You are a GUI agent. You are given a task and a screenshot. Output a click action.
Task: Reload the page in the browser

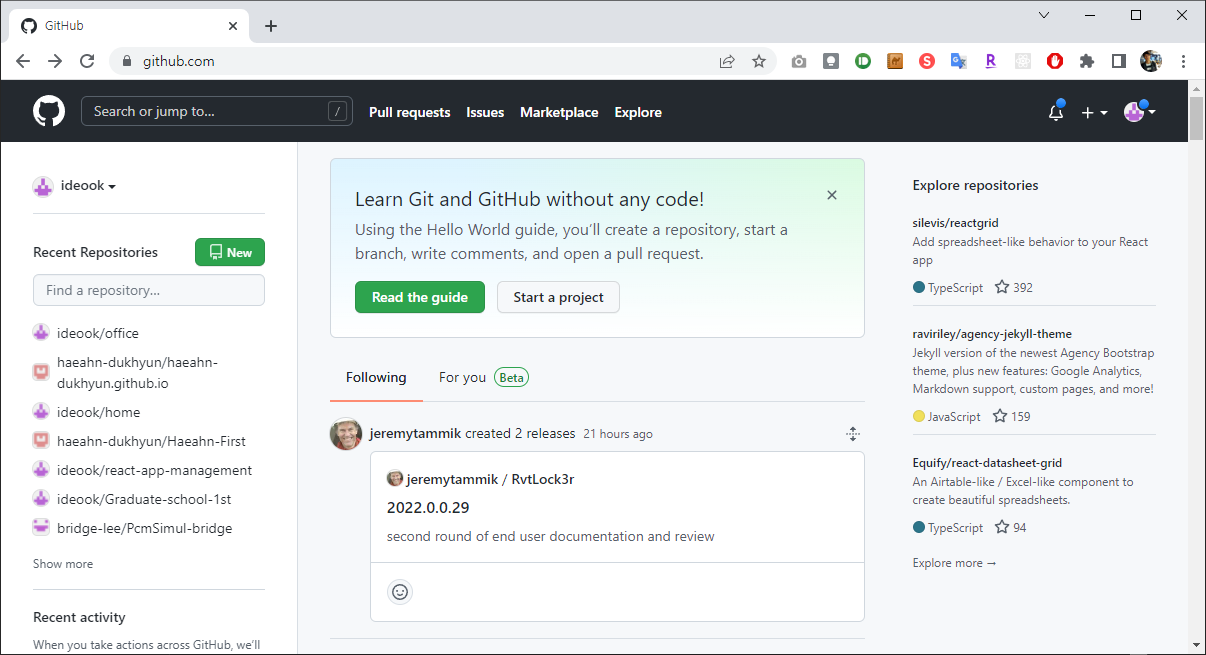(87, 61)
